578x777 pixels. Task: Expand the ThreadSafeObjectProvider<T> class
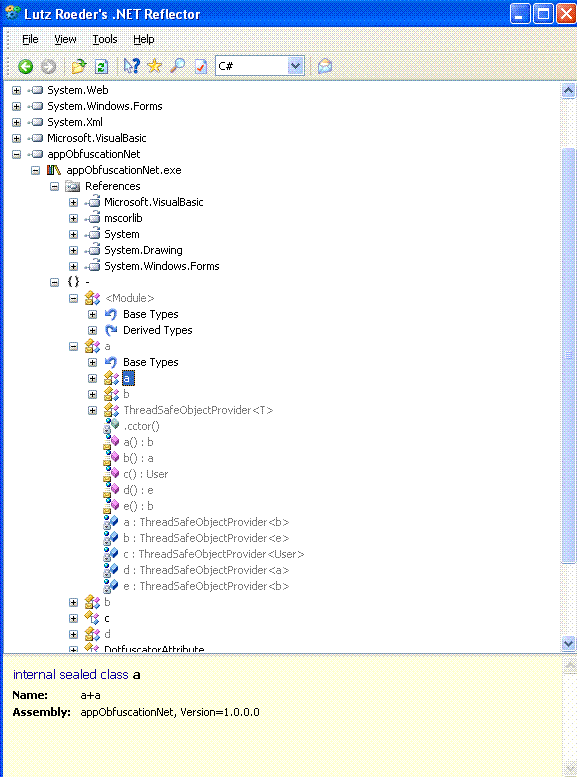[93, 410]
